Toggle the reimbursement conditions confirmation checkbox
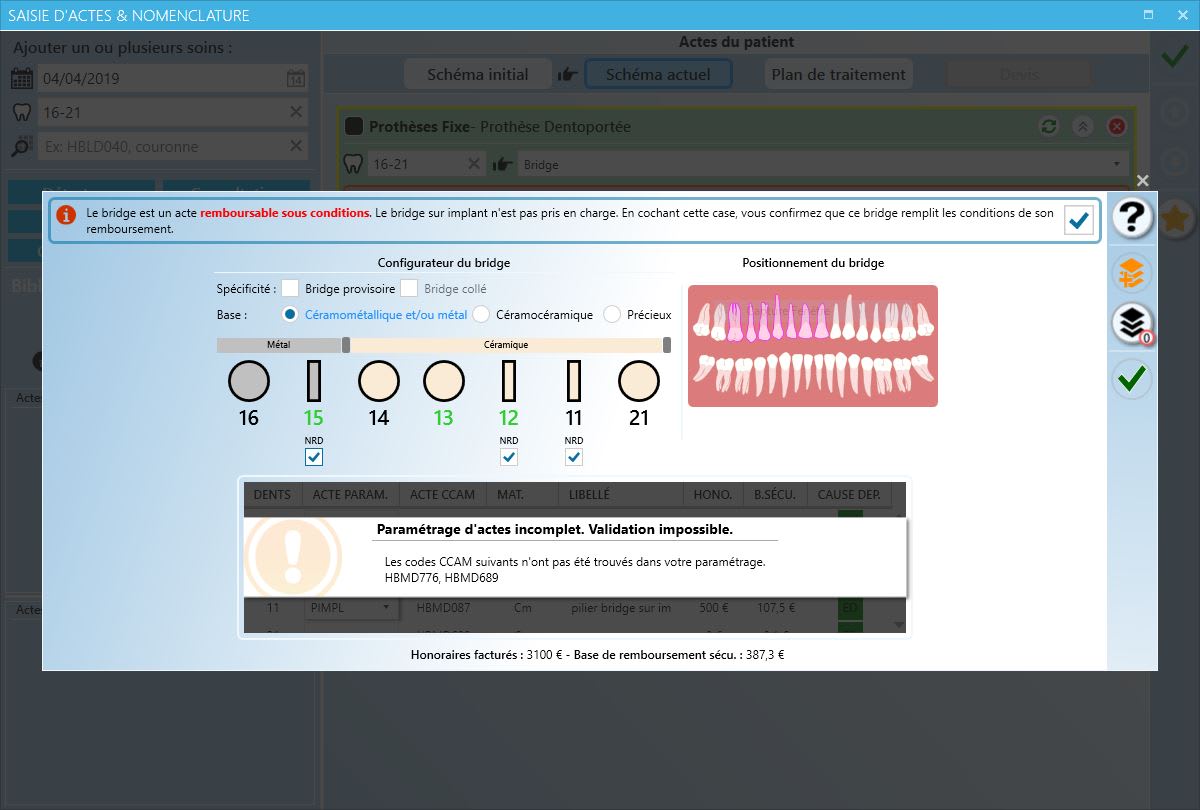The image size is (1200, 810). tap(1079, 220)
